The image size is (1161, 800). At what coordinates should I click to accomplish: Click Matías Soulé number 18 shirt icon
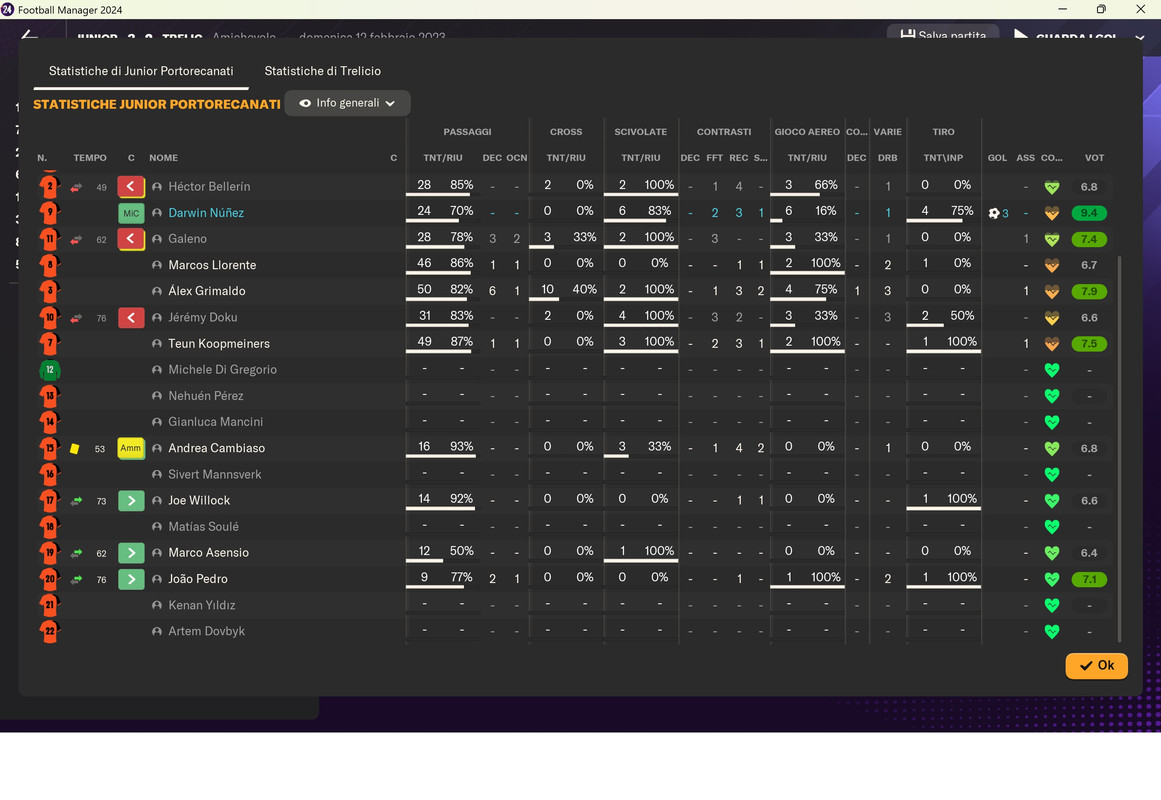pyautogui.click(x=50, y=527)
